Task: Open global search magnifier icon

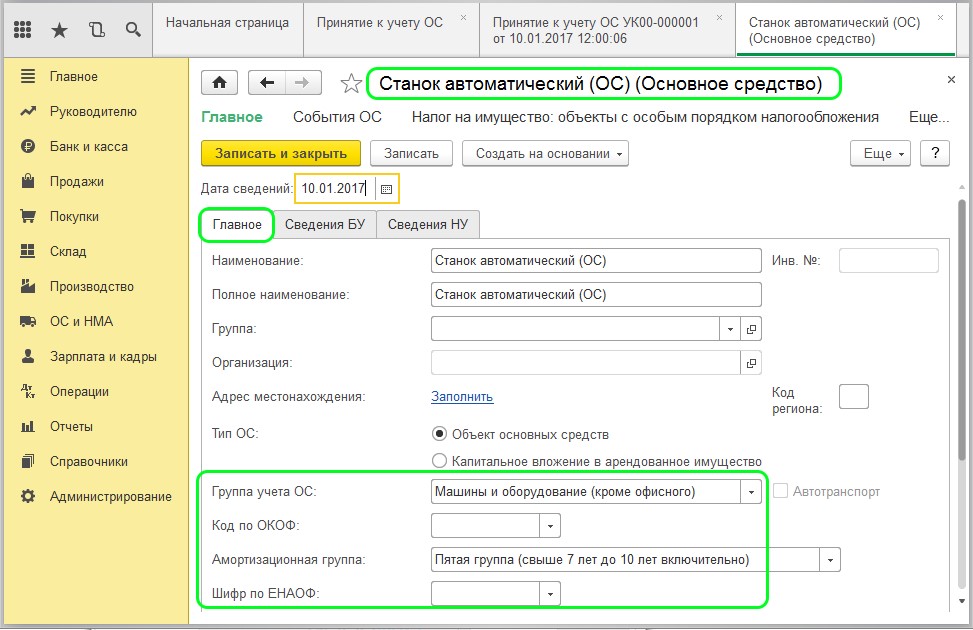Action: coord(133,29)
